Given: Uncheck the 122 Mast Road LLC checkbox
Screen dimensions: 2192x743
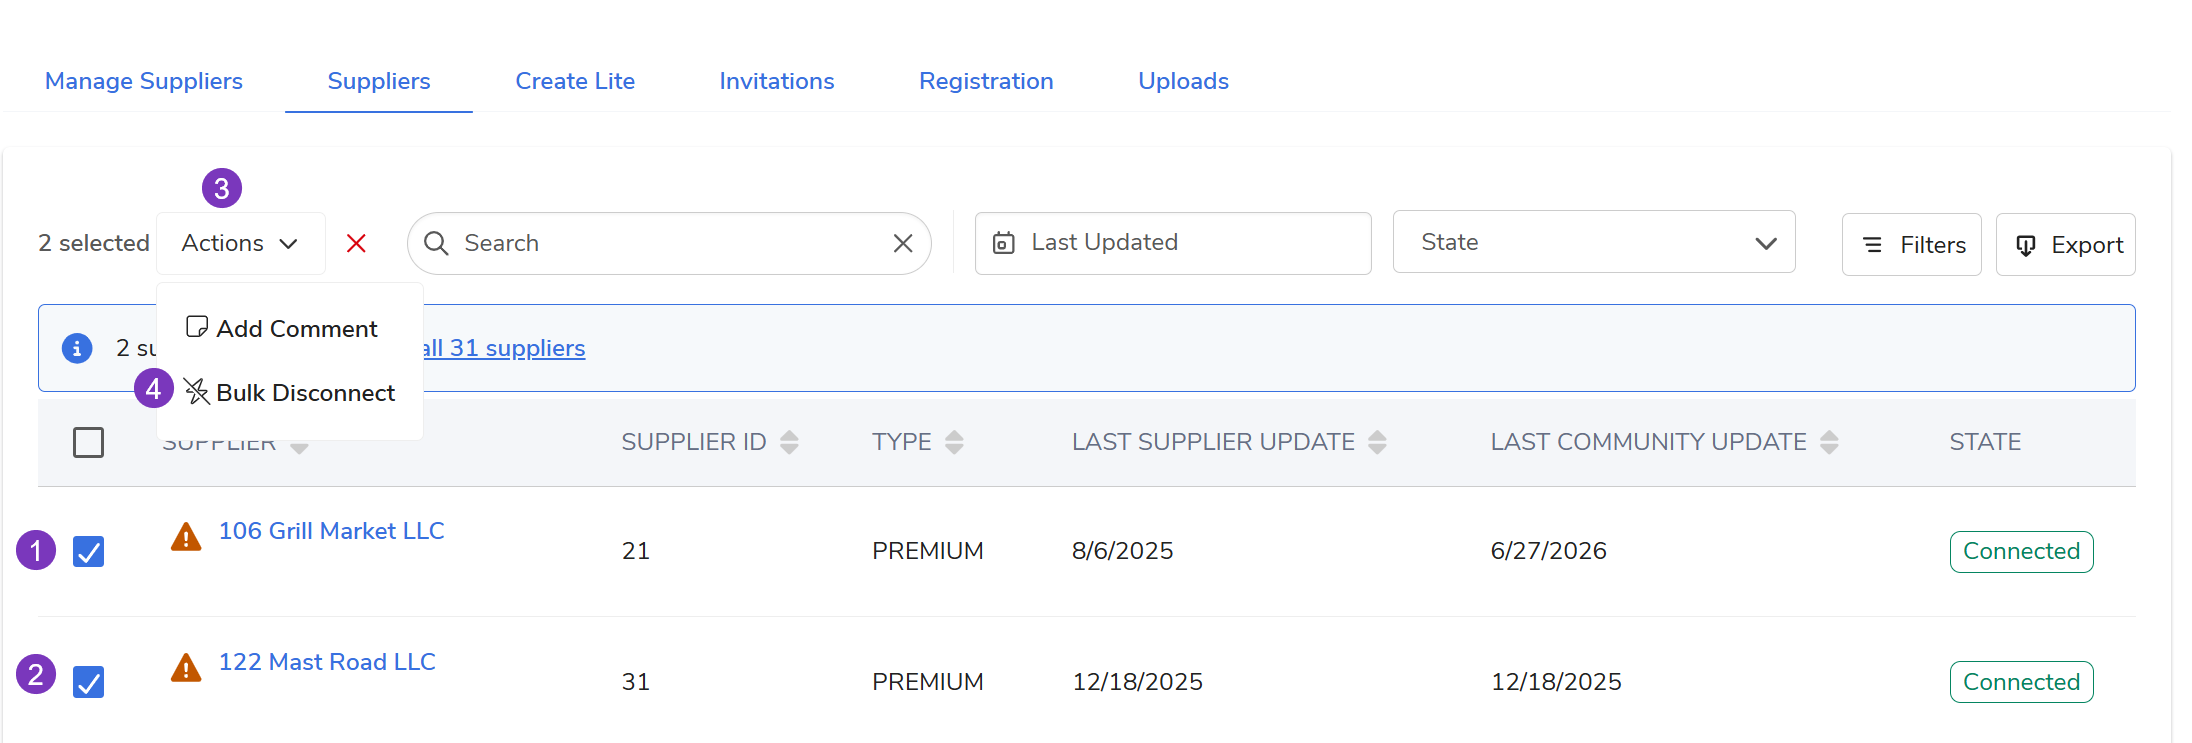Looking at the screenshot, I should 88,682.
